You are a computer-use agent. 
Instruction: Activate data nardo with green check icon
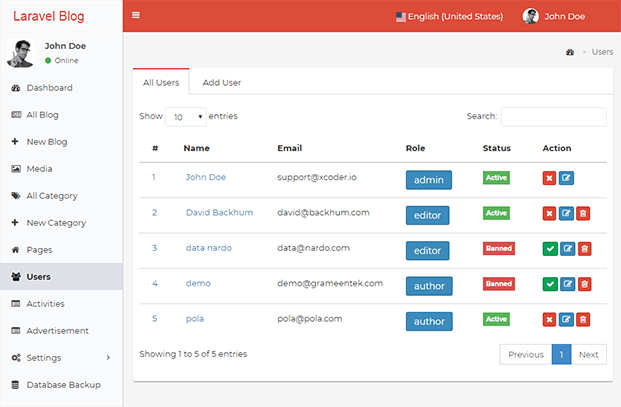point(550,249)
